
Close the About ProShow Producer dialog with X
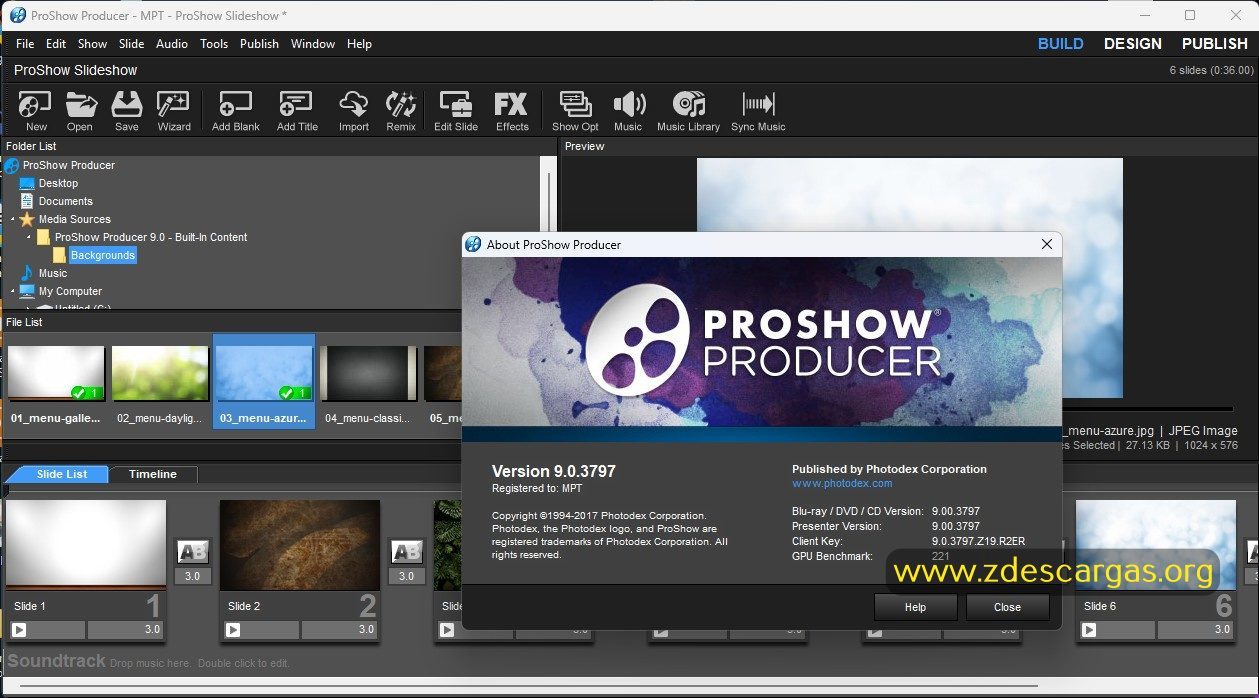click(x=1047, y=244)
